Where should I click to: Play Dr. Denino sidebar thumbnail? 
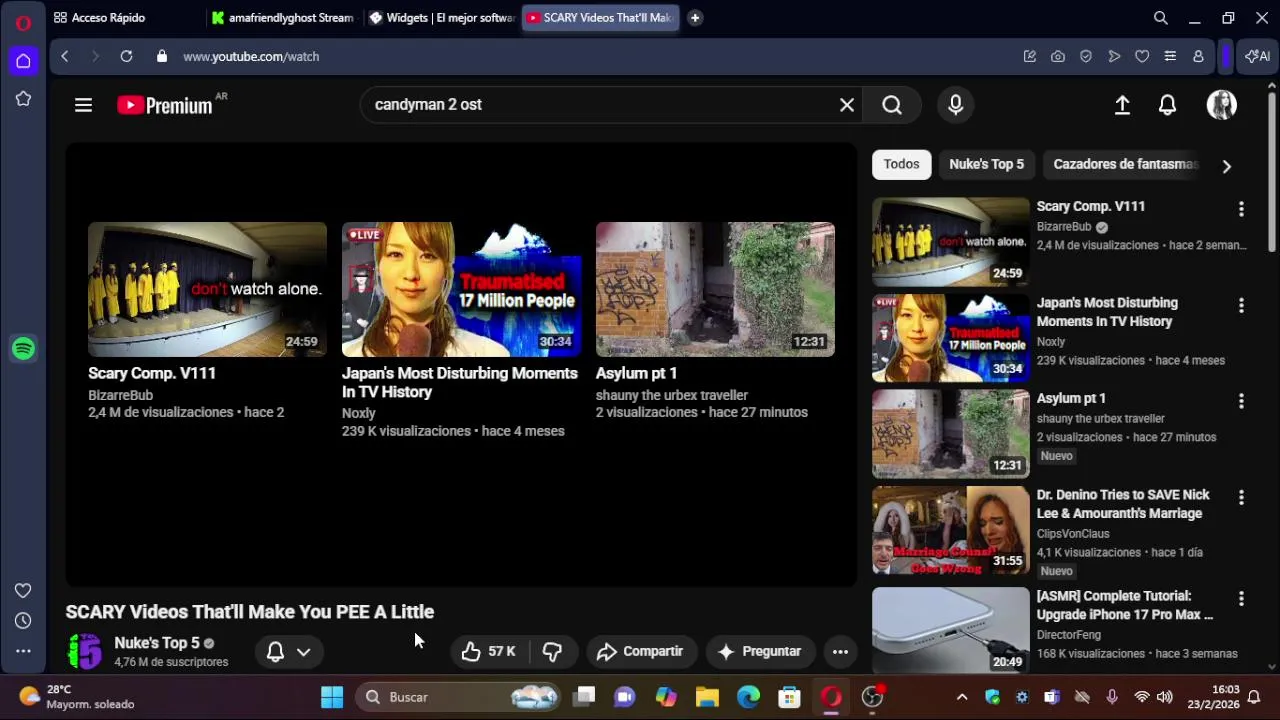(x=950, y=530)
